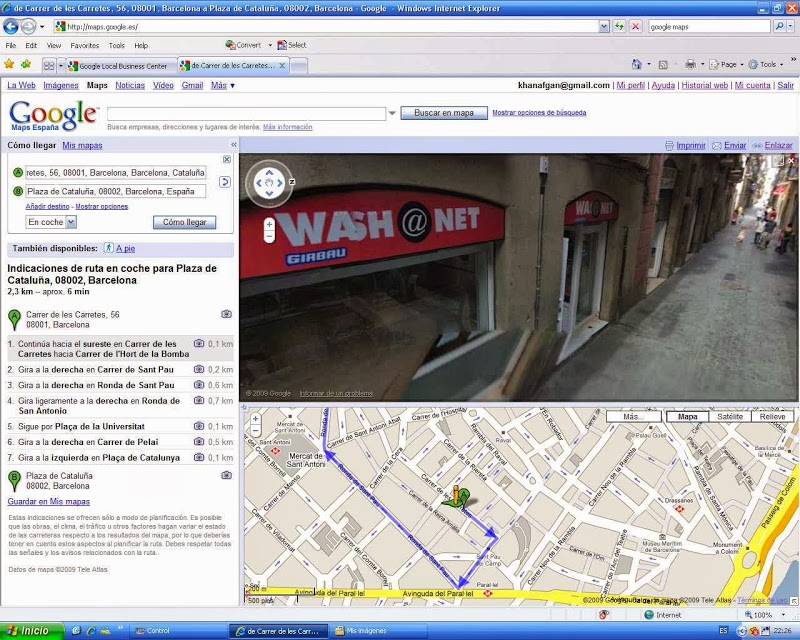
Task: Switch map to Mapa view
Action: click(687, 416)
